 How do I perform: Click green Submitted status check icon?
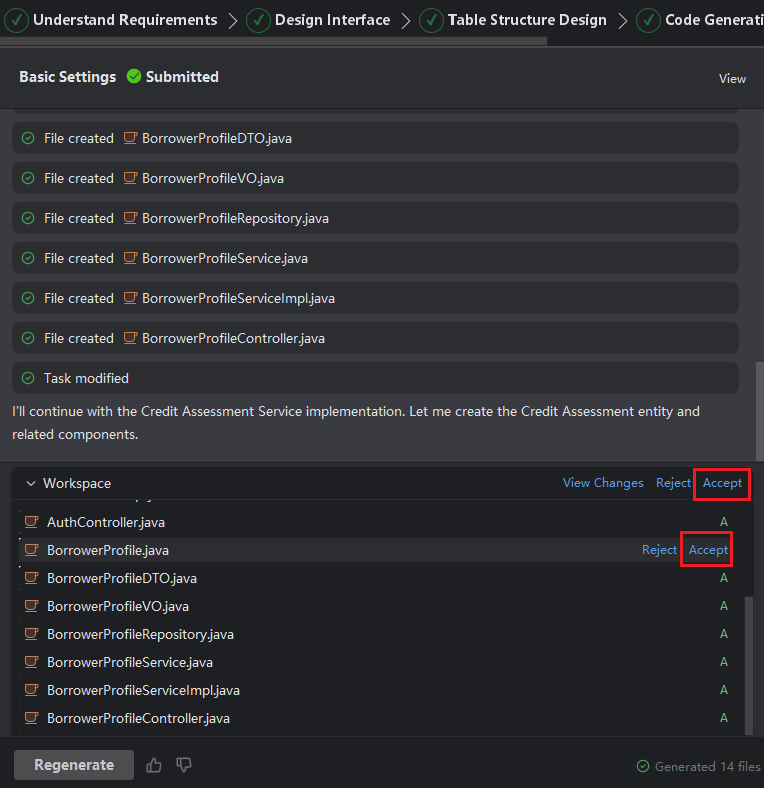(134, 77)
